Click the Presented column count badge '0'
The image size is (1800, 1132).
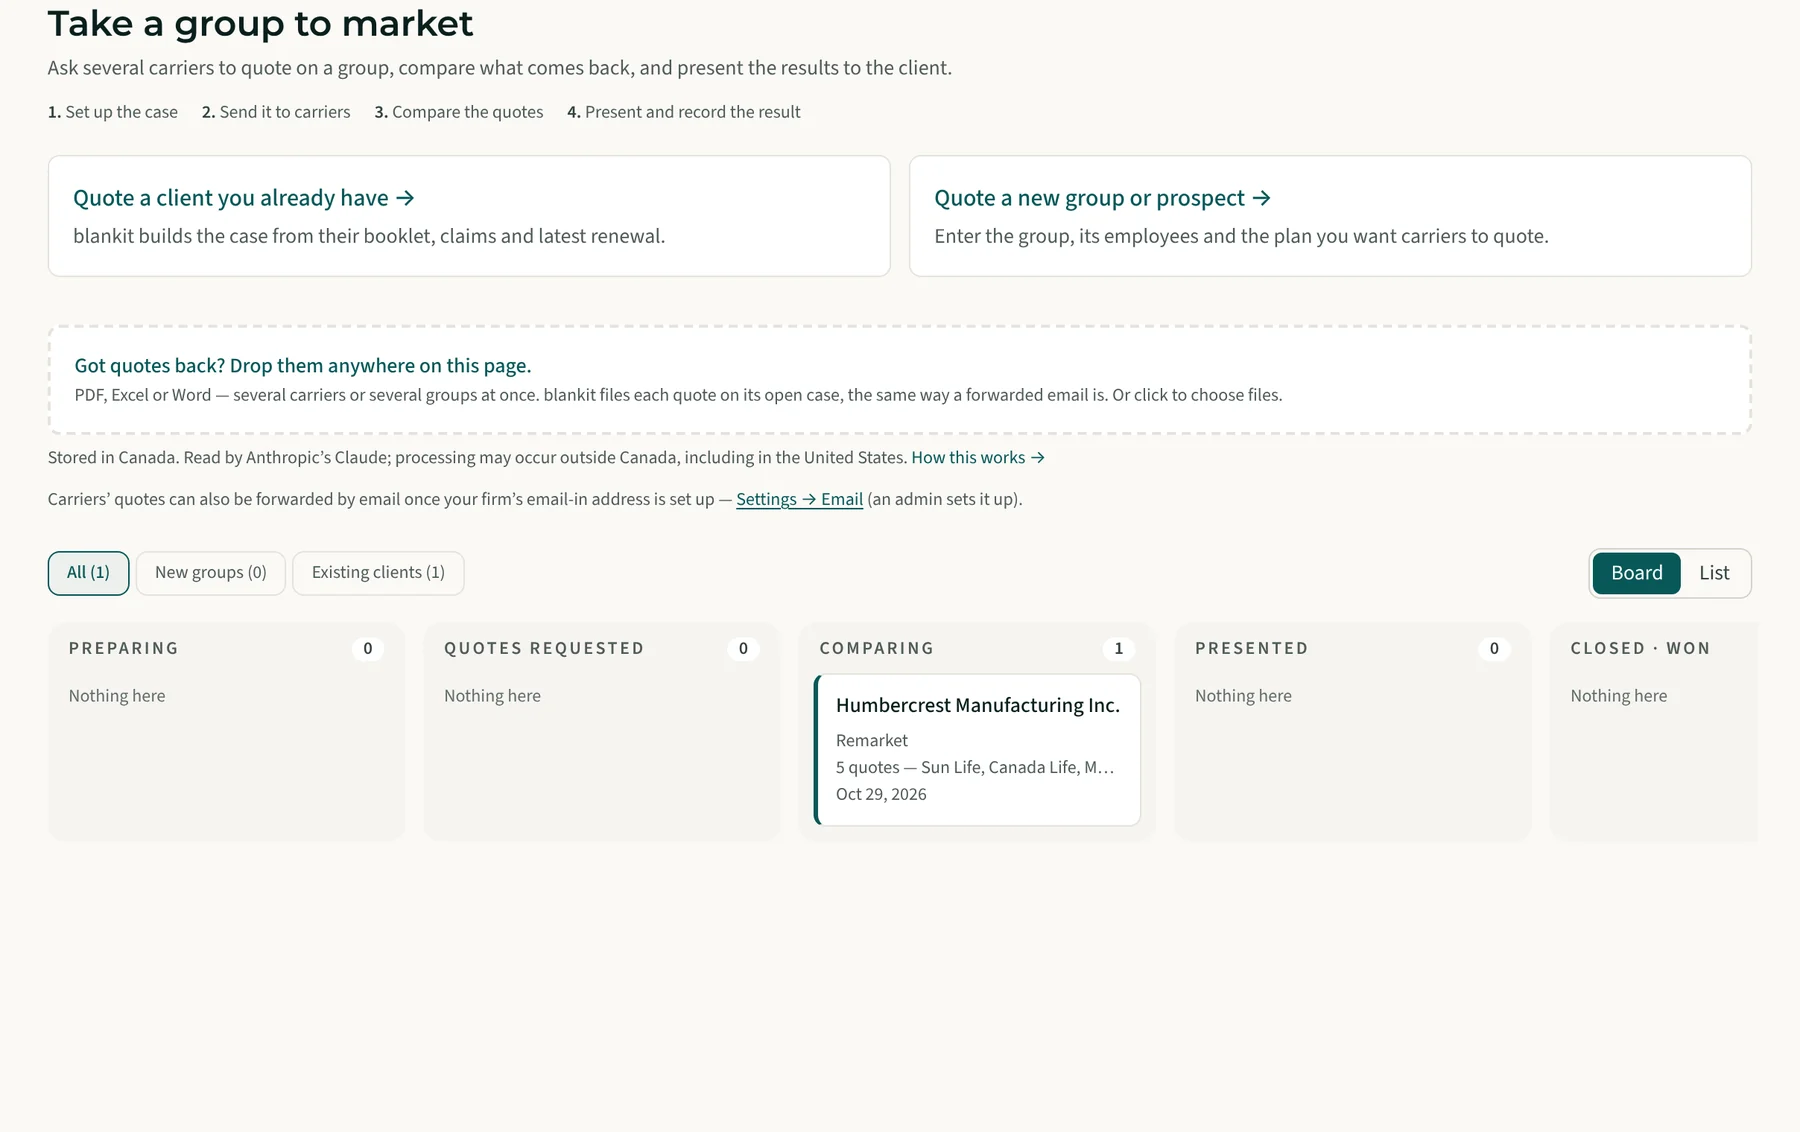tap(1494, 648)
